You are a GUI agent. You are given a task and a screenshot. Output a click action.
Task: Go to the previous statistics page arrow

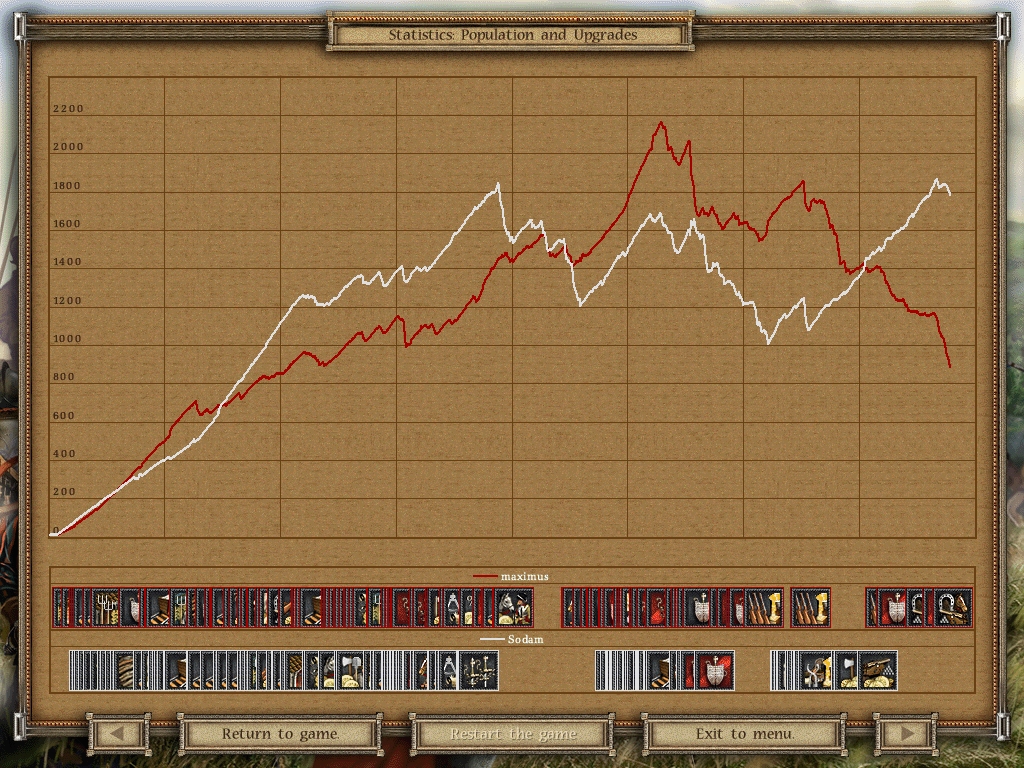(x=118, y=734)
